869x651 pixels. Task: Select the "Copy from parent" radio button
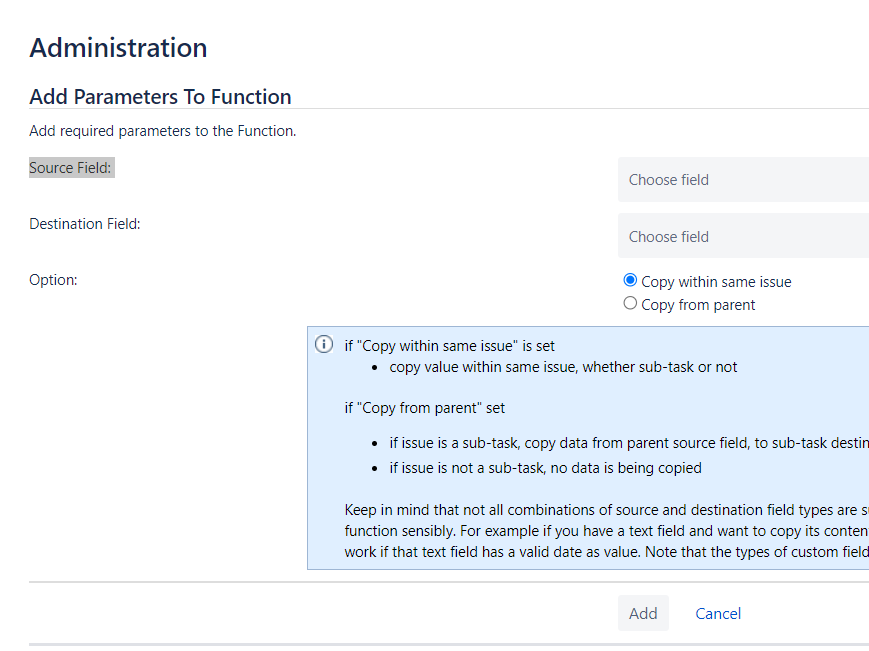(630, 303)
